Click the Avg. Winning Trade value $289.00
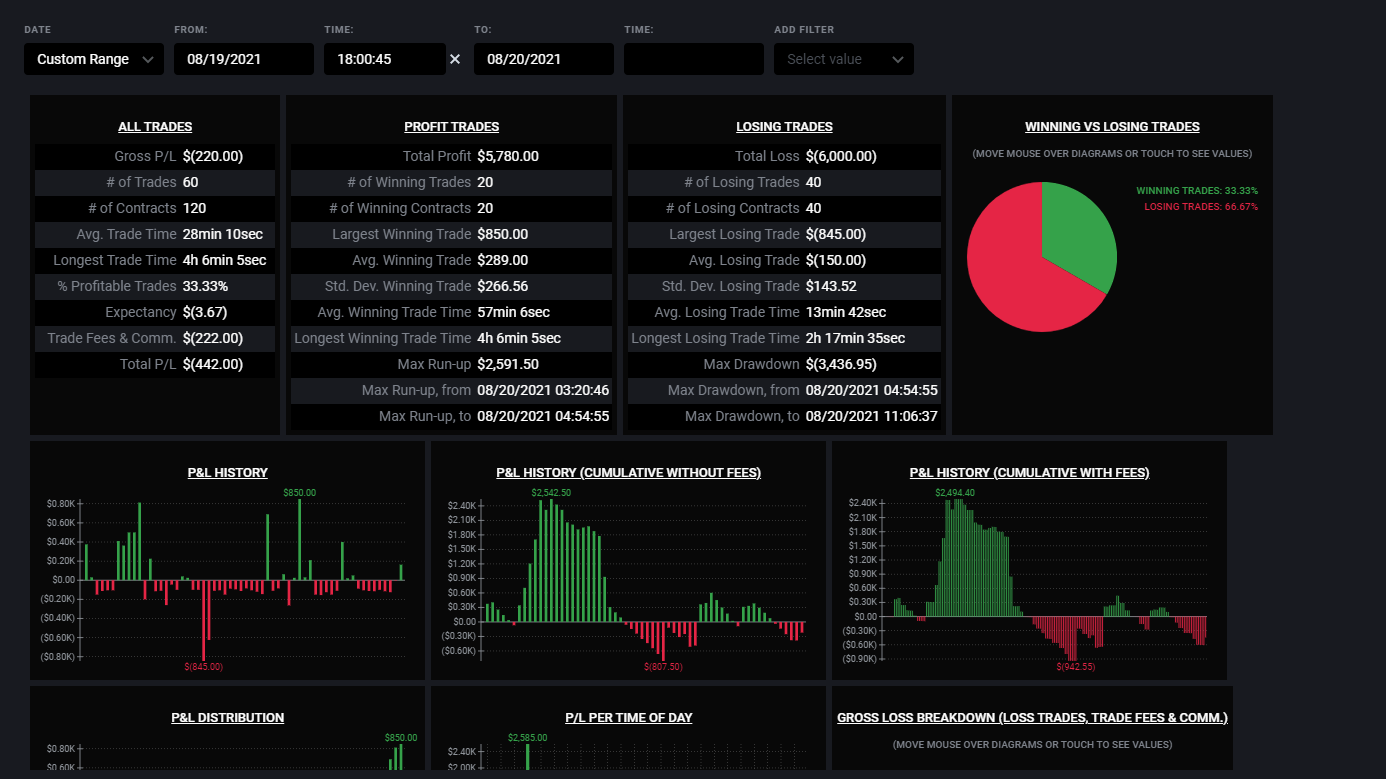Screen dimensions: 1386x779 pos(503,260)
